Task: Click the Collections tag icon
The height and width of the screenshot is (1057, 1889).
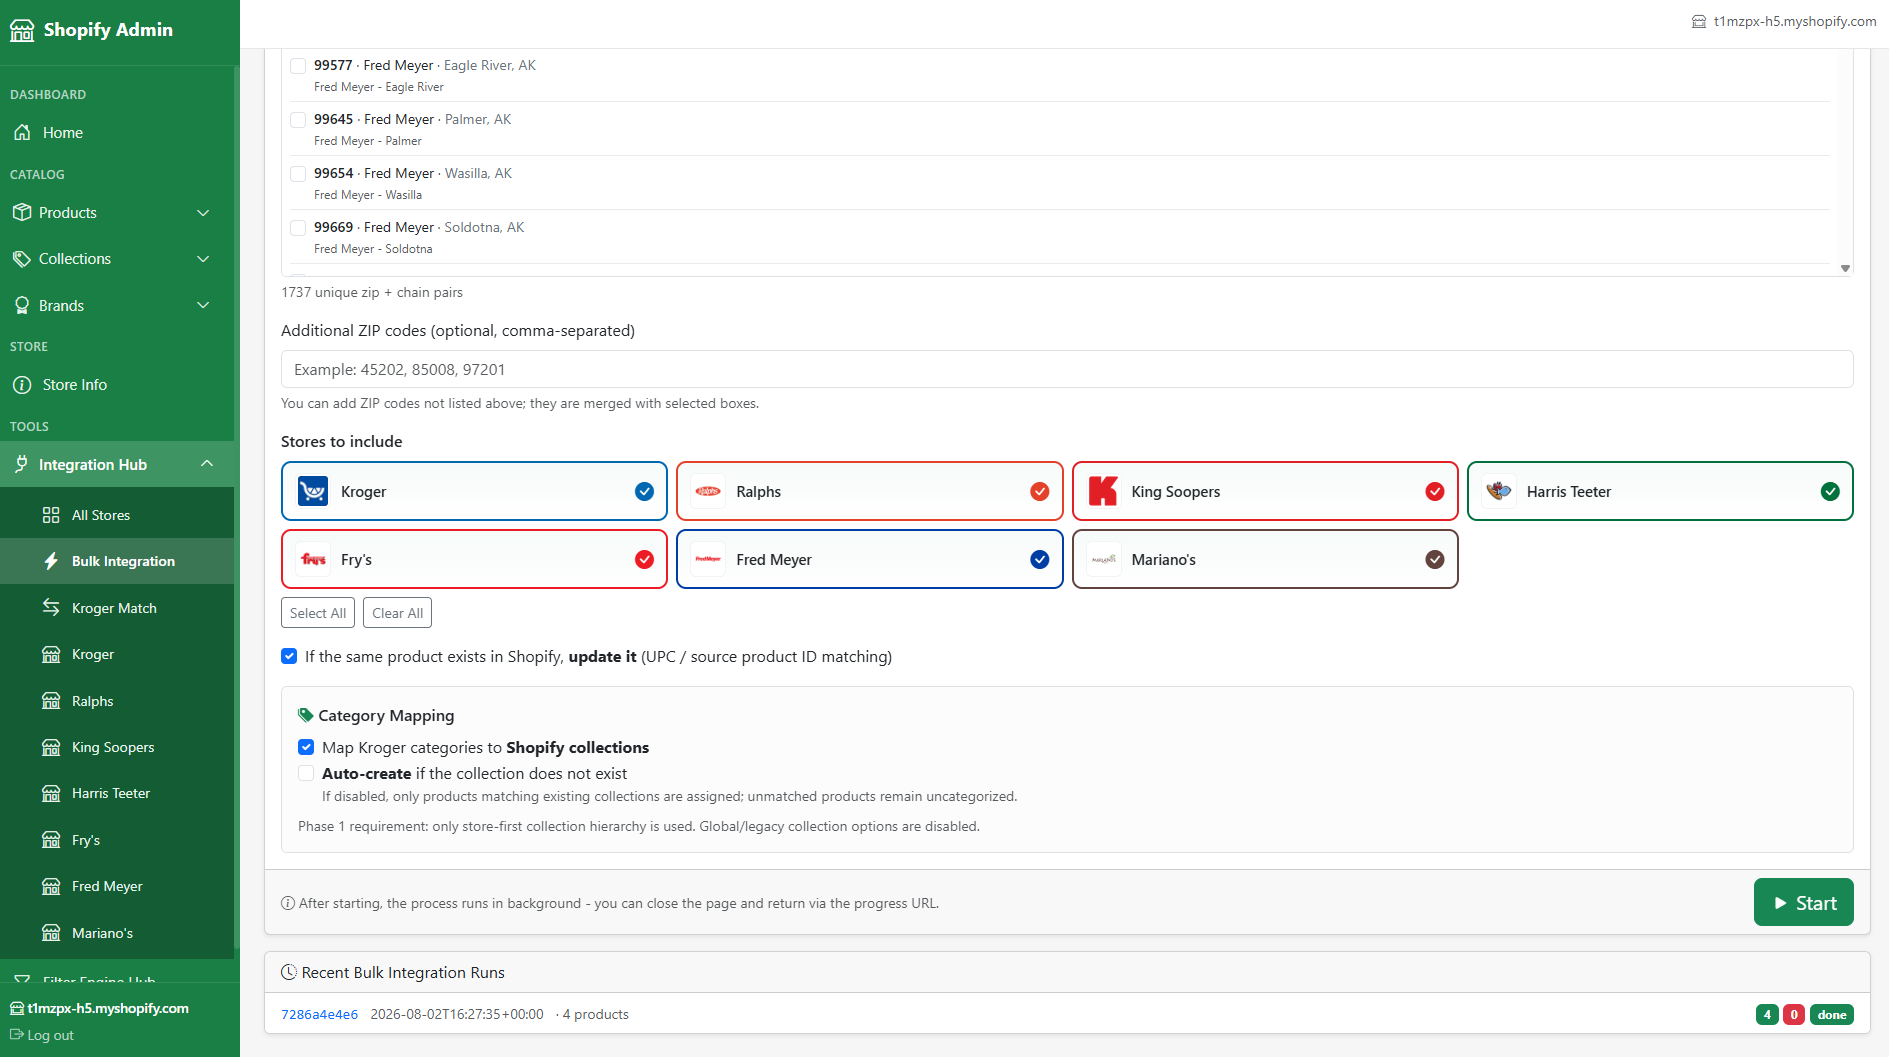Action: (x=22, y=259)
